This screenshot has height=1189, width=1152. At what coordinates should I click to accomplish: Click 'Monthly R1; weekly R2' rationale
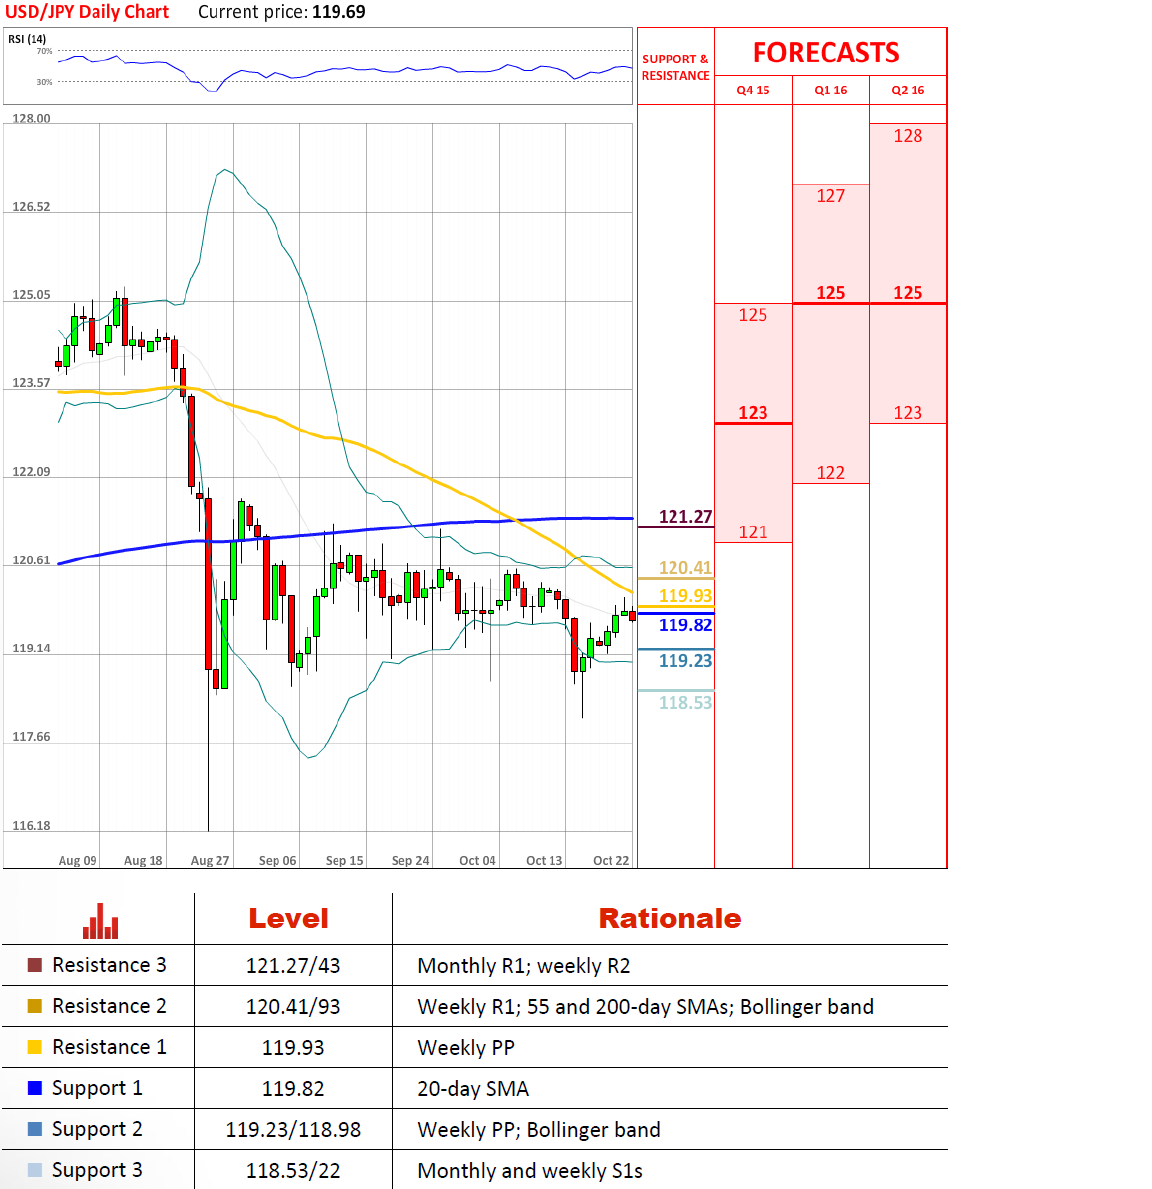coord(524,966)
